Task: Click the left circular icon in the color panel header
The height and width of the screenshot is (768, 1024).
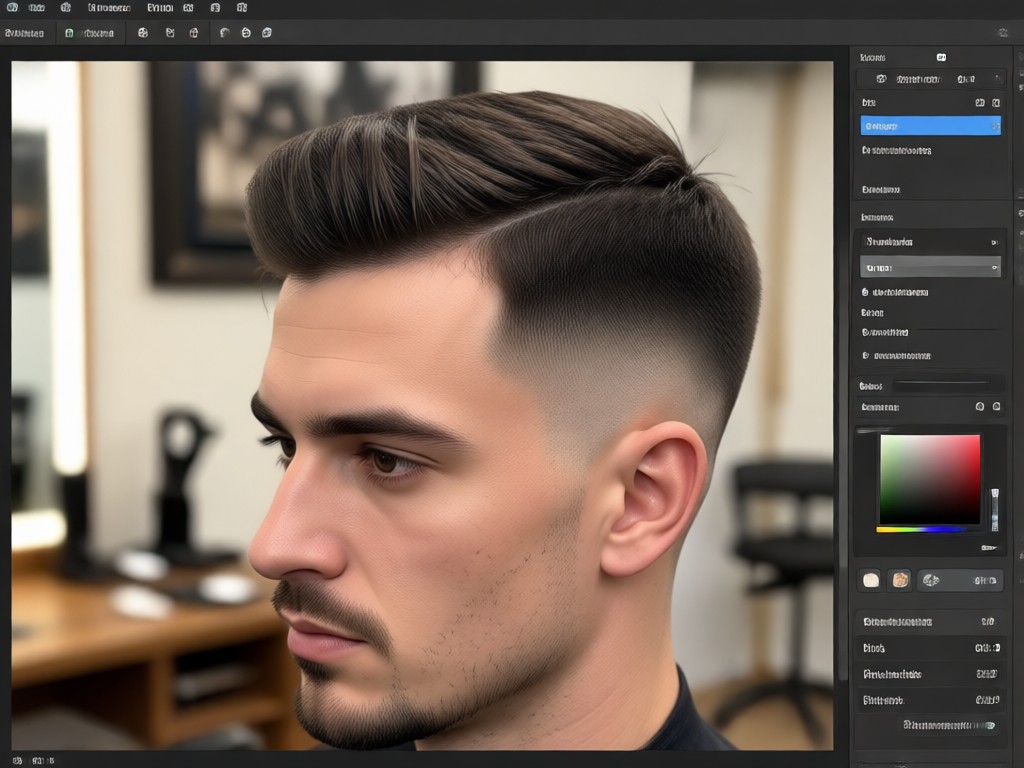Action: point(980,407)
